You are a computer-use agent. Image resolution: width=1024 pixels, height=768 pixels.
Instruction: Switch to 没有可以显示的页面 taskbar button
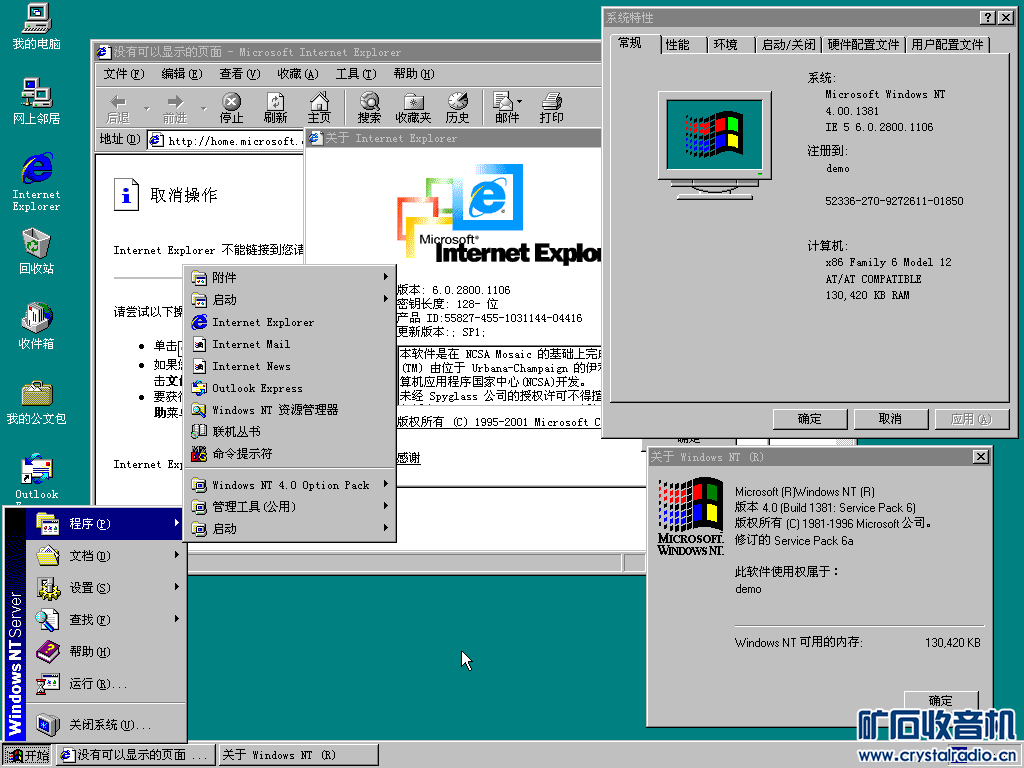pos(135,755)
